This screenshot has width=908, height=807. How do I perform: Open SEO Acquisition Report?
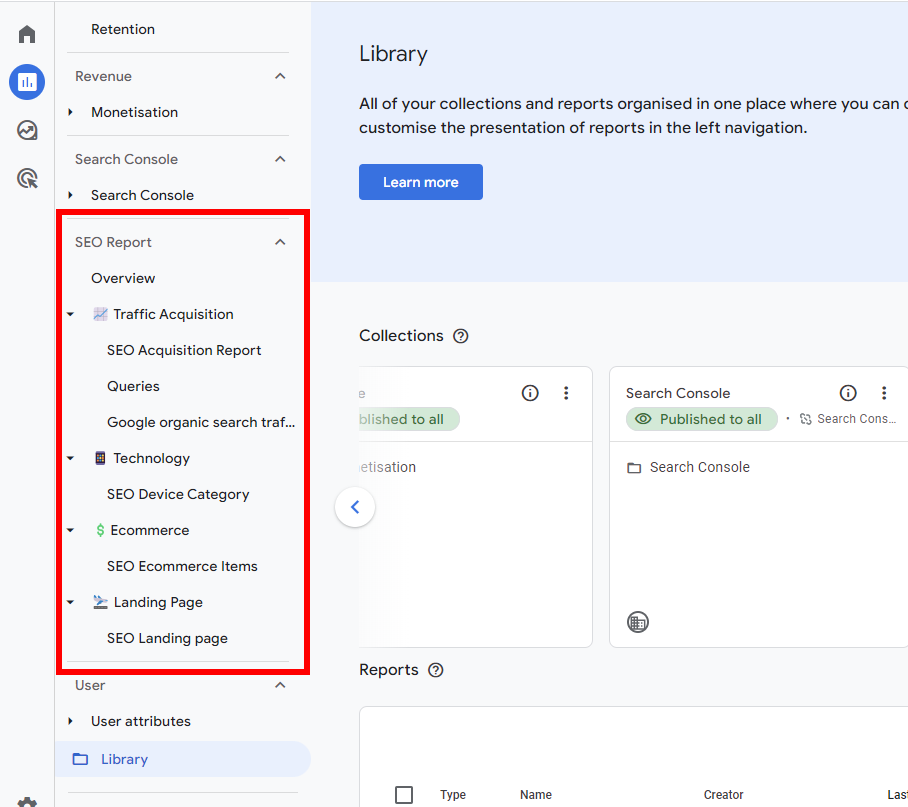point(184,350)
